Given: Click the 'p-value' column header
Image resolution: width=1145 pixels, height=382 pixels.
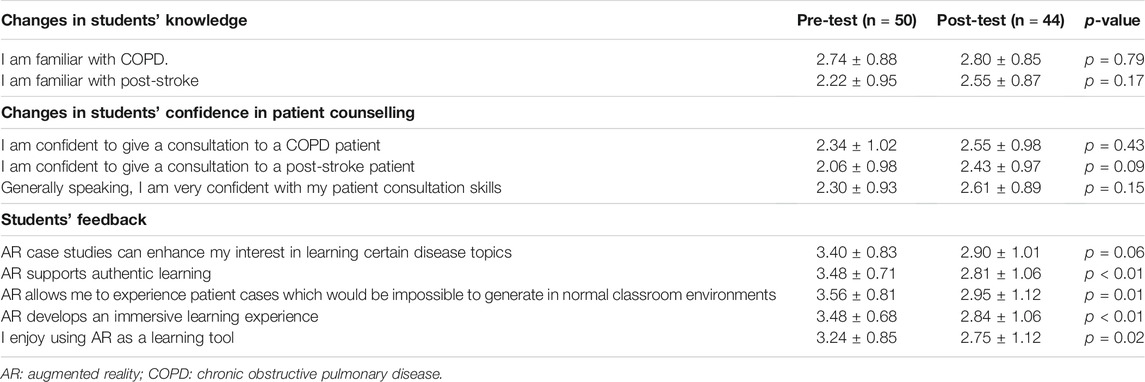Looking at the screenshot, I should point(1110,20).
